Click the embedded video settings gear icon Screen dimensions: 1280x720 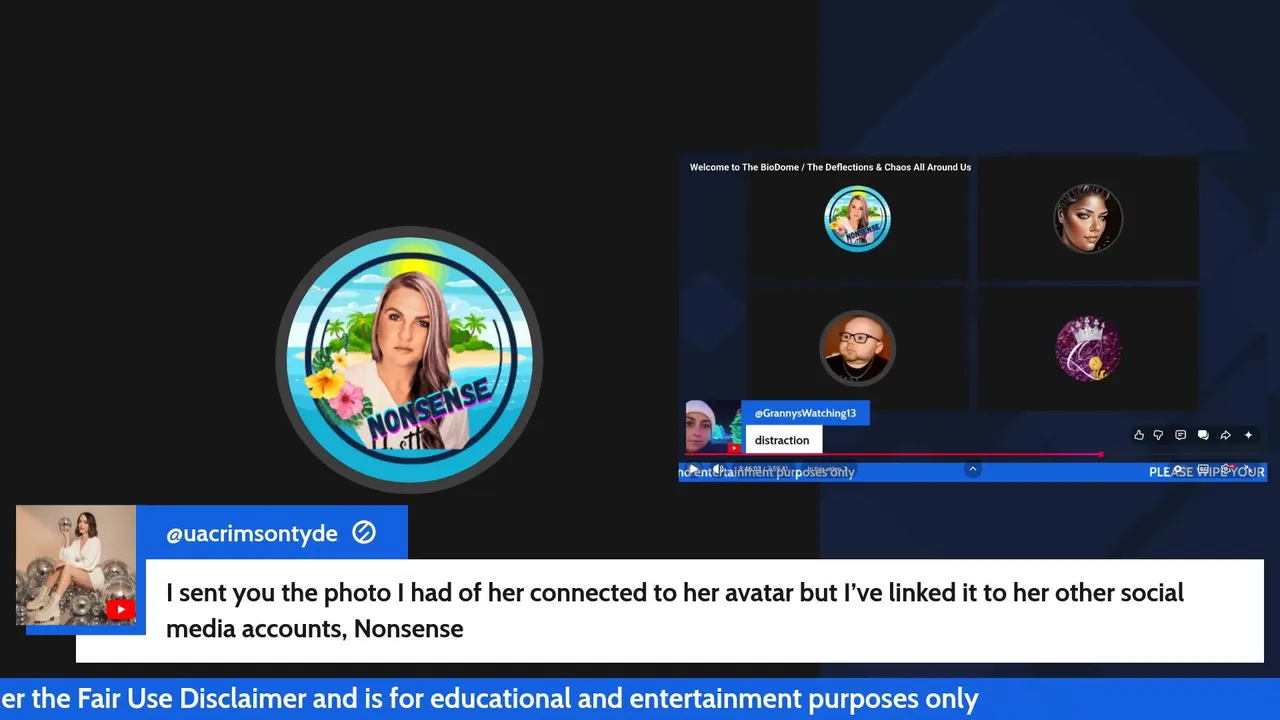(x=1226, y=469)
